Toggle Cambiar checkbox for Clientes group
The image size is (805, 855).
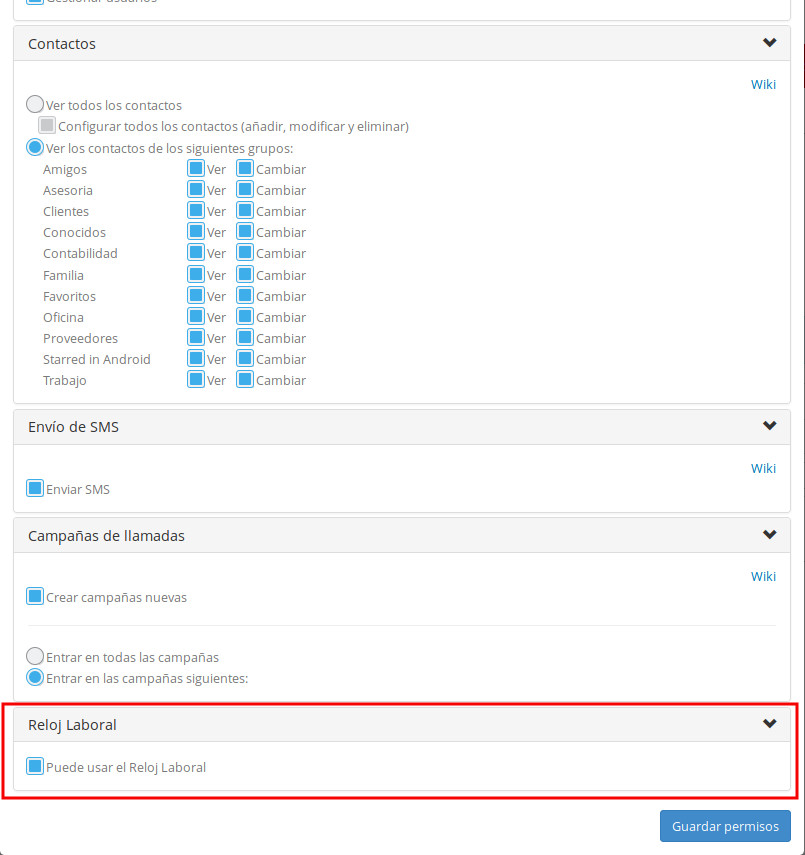[x=245, y=211]
